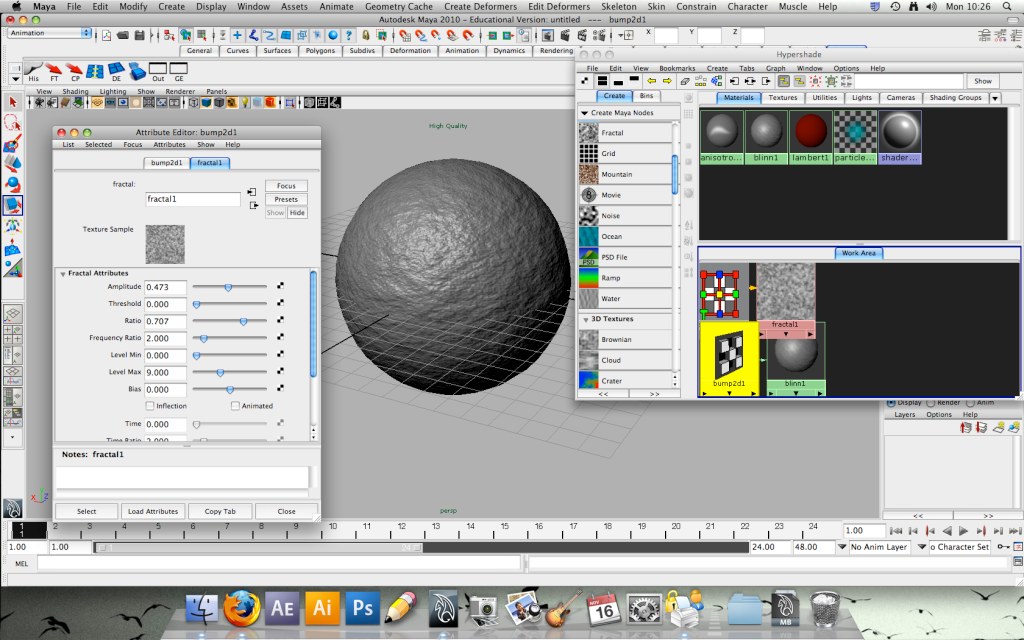The height and width of the screenshot is (640, 1024).
Task: Open the Create Deformers menu
Action: (x=483, y=6)
